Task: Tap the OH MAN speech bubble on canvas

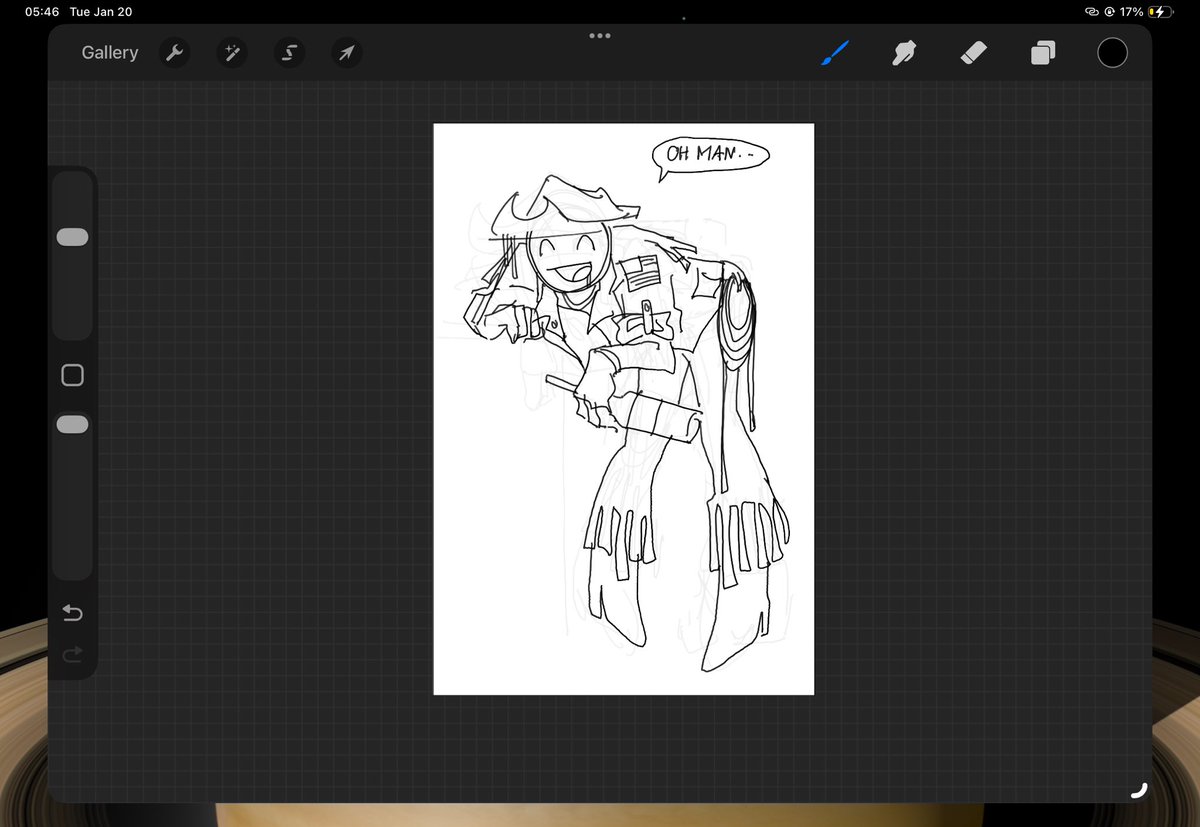Action: click(711, 157)
